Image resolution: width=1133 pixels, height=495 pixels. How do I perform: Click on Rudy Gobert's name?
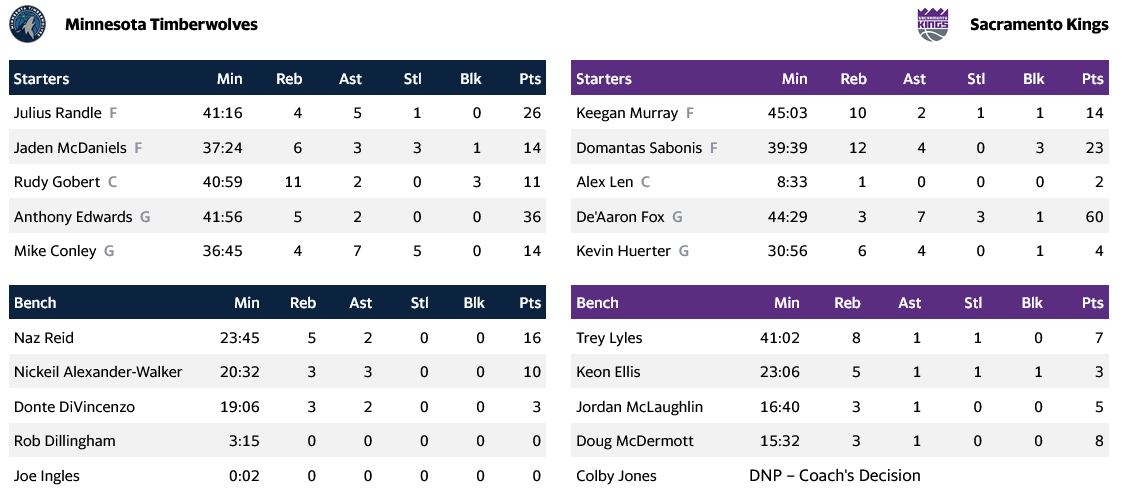[57, 182]
